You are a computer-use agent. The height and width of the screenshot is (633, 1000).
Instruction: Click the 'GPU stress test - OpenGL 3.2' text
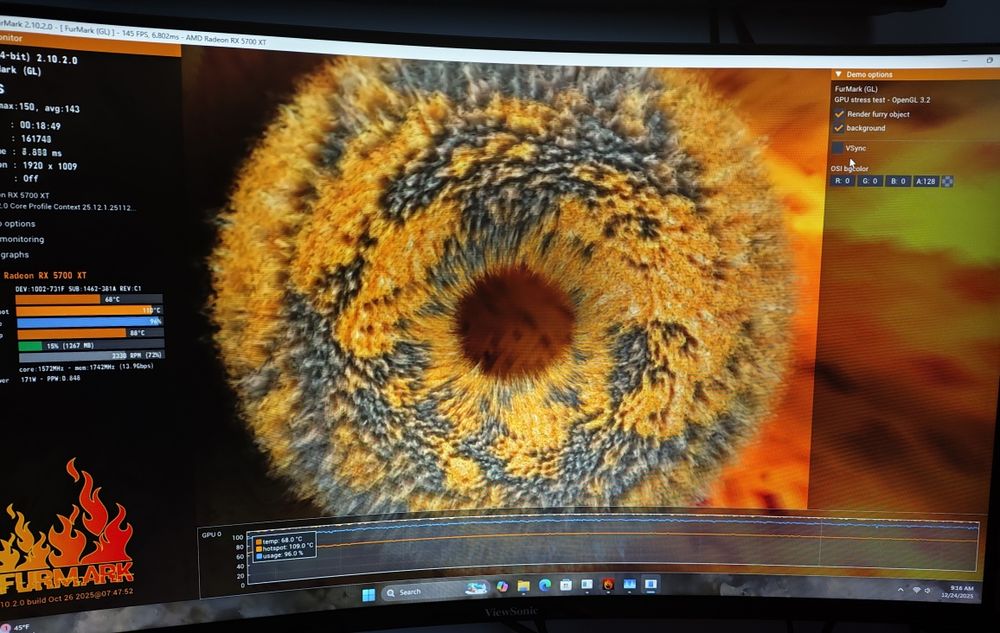point(882,100)
